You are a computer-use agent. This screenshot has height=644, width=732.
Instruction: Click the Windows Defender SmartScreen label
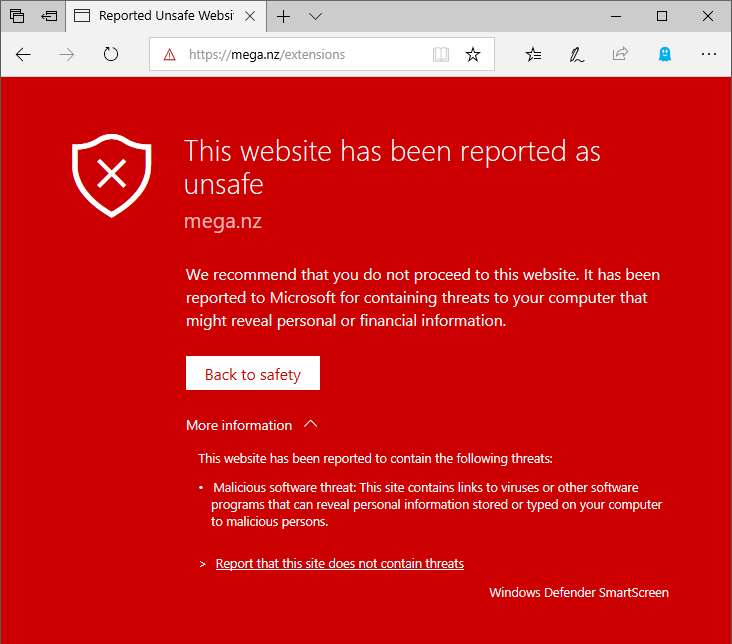coord(579,593)
